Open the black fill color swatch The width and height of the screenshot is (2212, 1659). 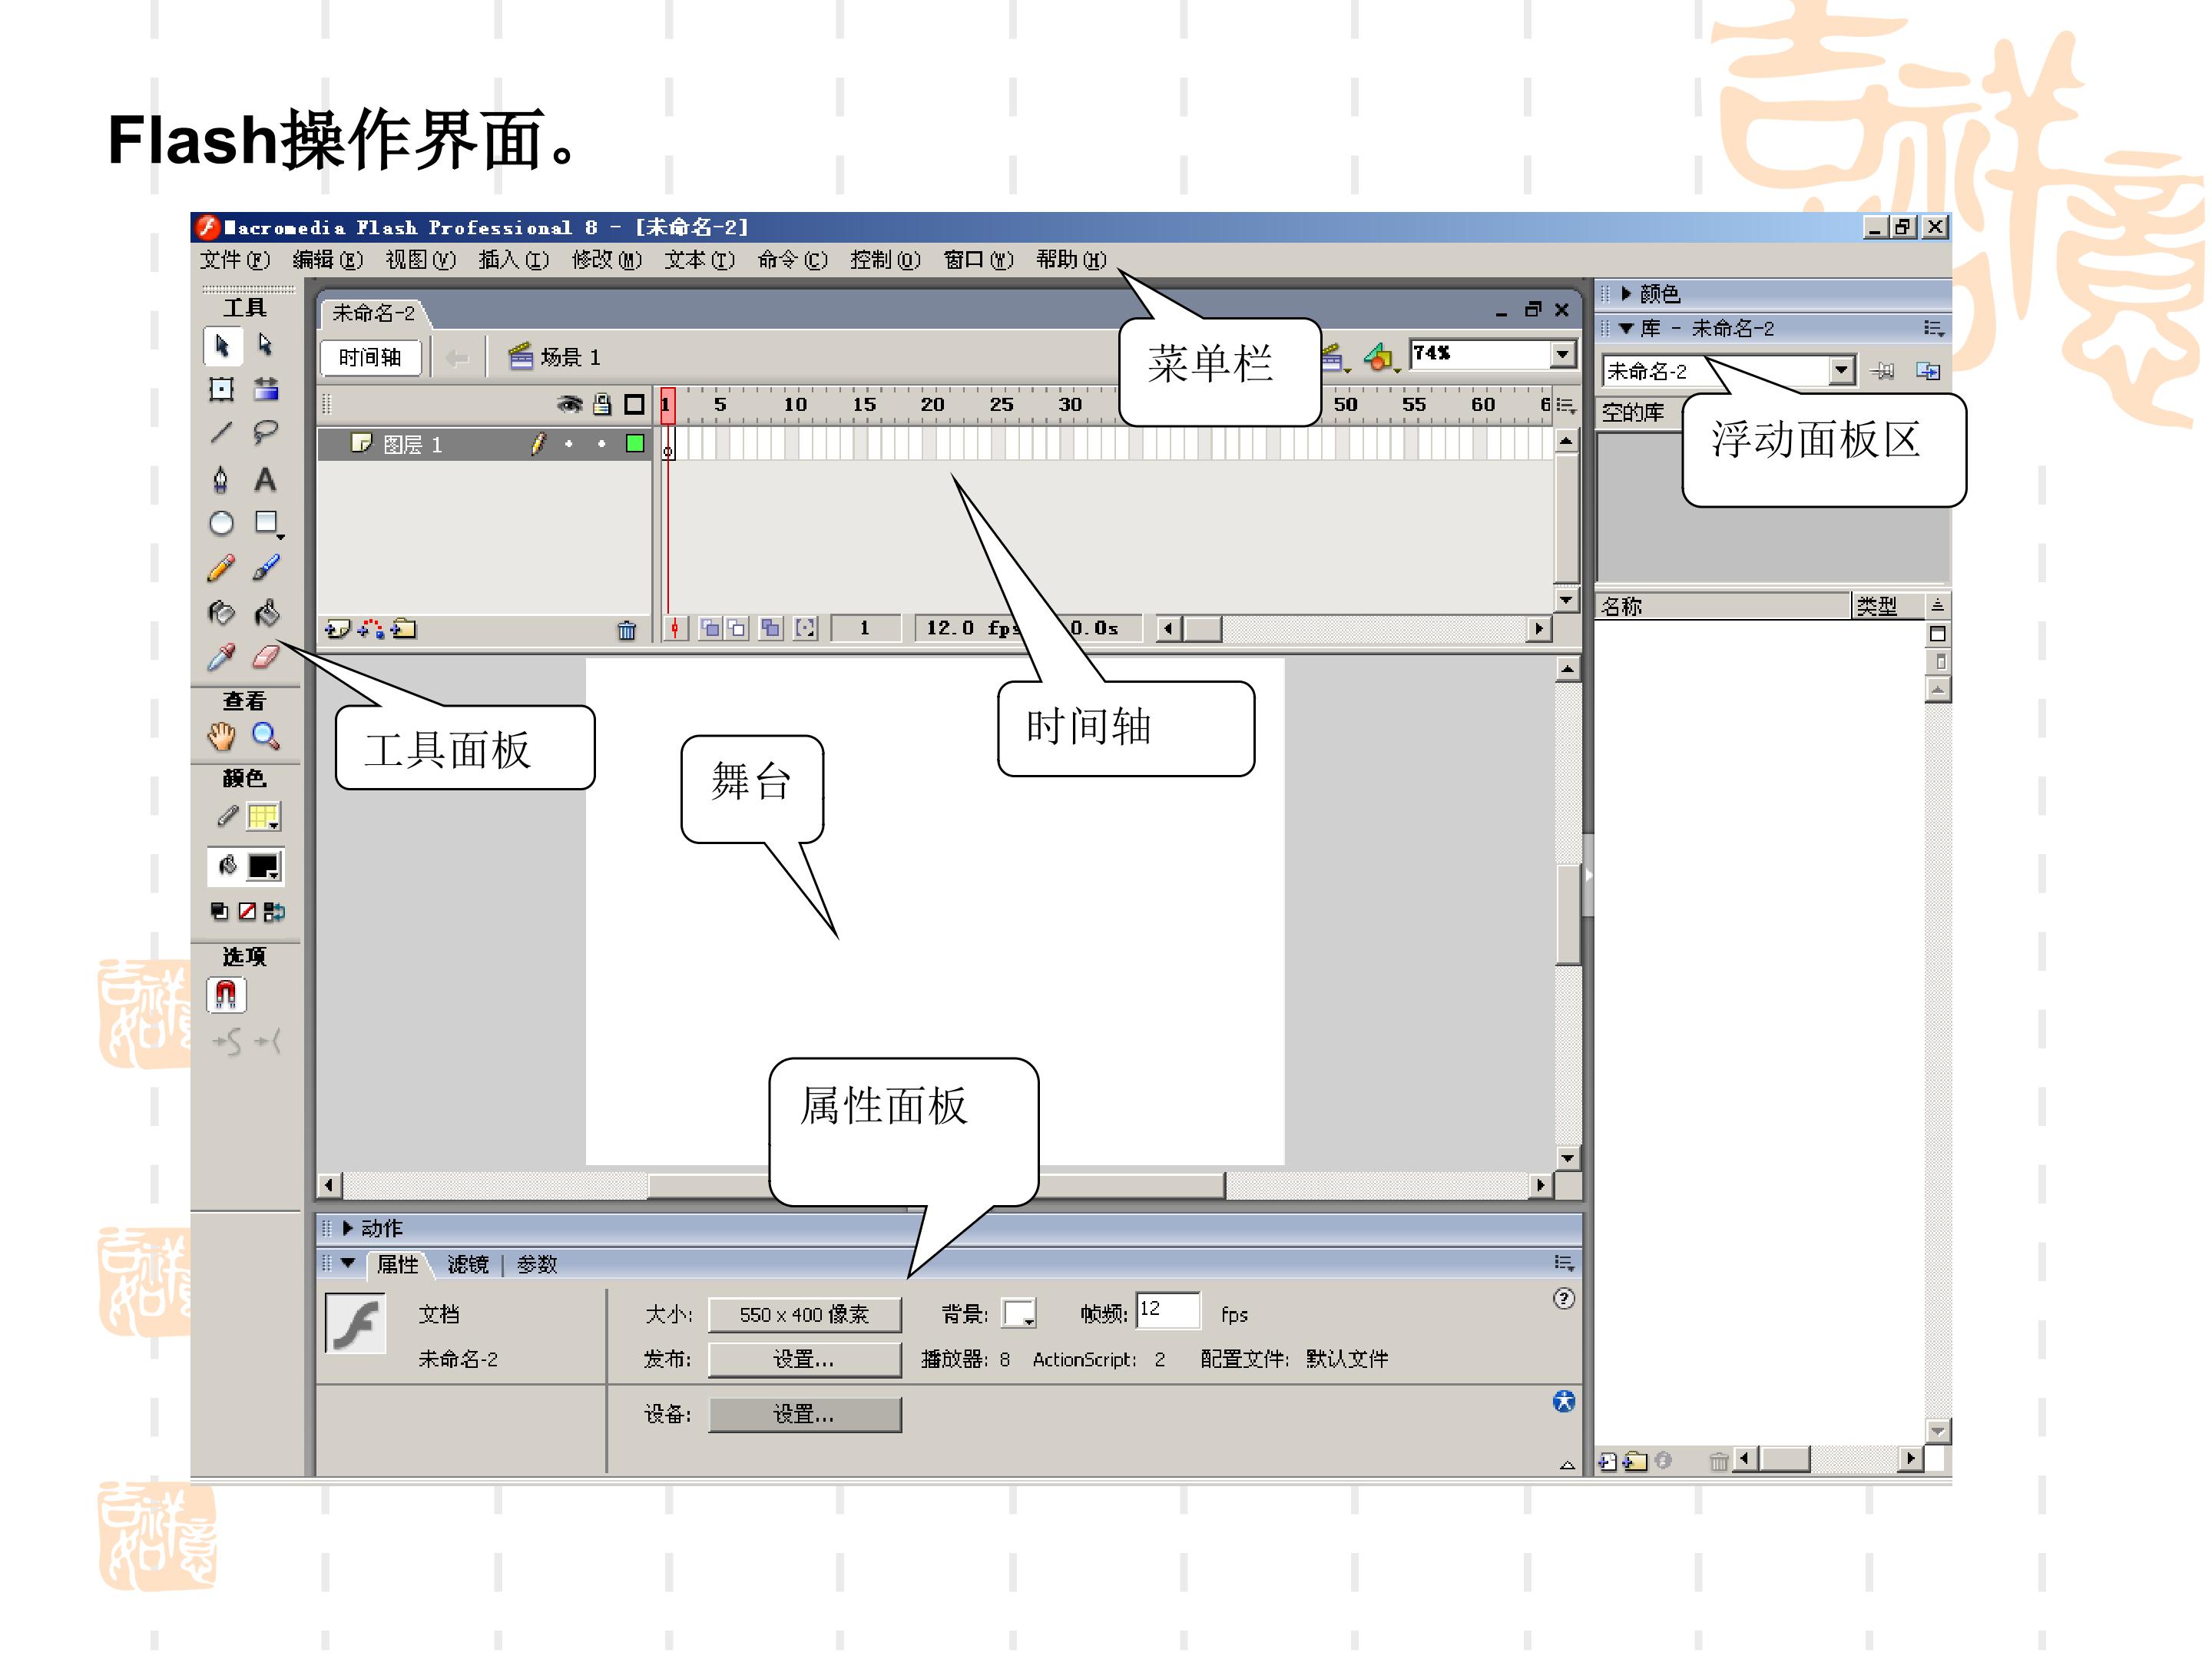point(264,867)
